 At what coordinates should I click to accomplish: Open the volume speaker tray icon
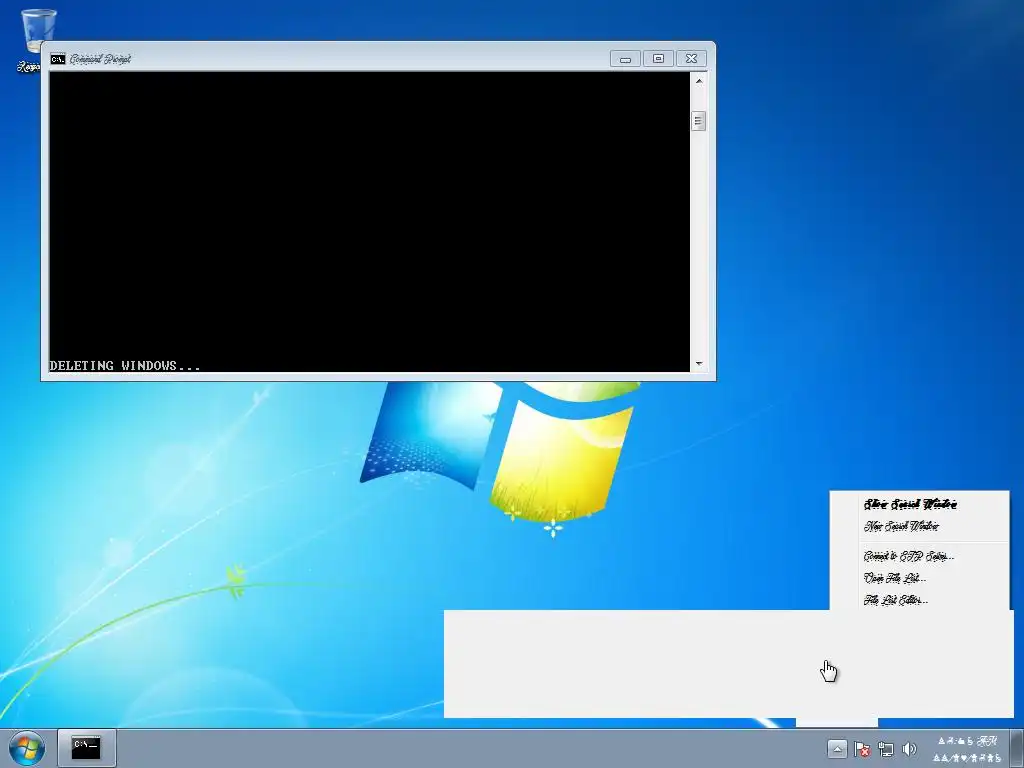(x=909, y=748)
